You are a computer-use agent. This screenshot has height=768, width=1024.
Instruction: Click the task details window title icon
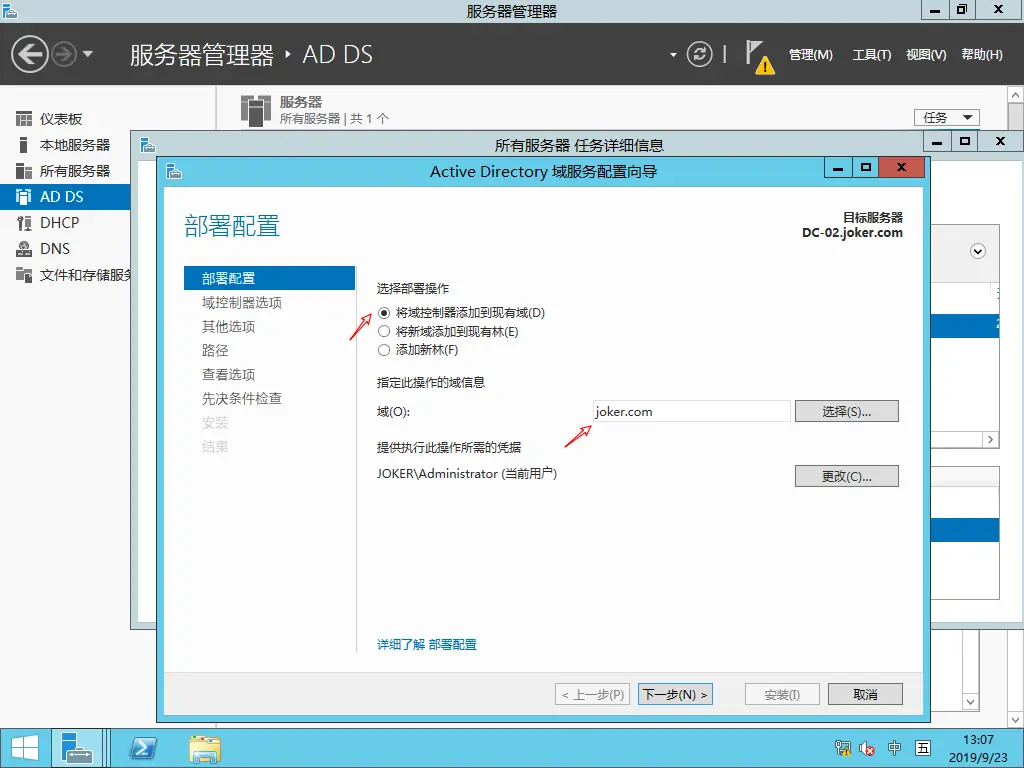pos(148,145)
